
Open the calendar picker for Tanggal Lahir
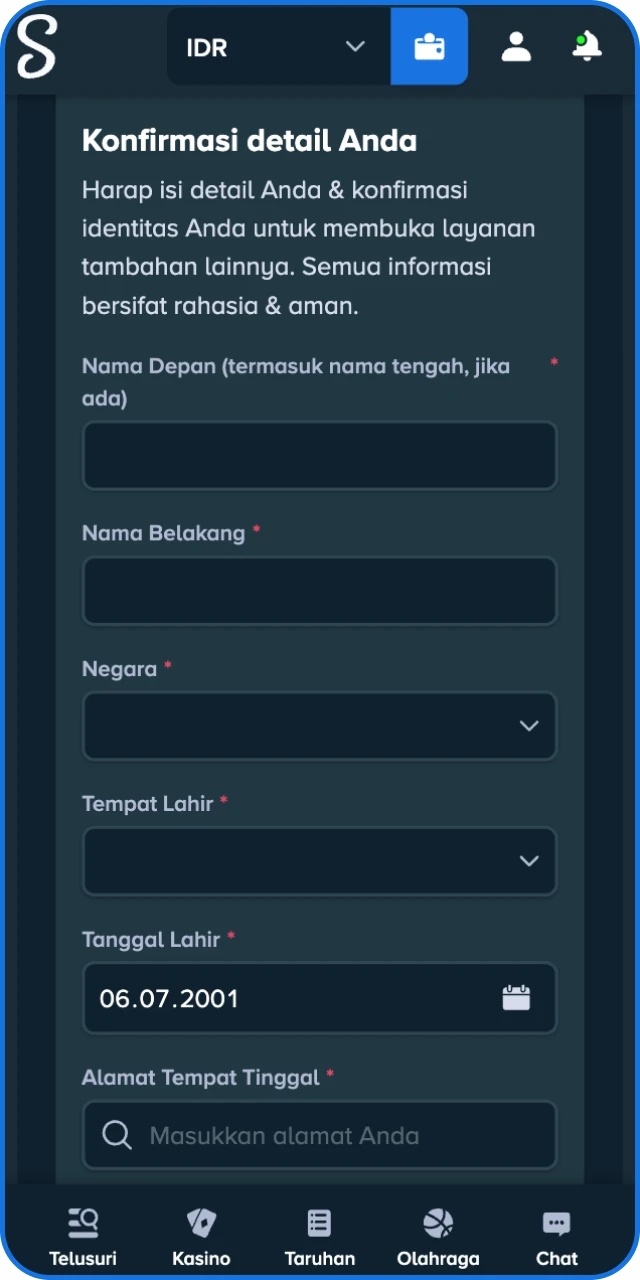point(516,997)
